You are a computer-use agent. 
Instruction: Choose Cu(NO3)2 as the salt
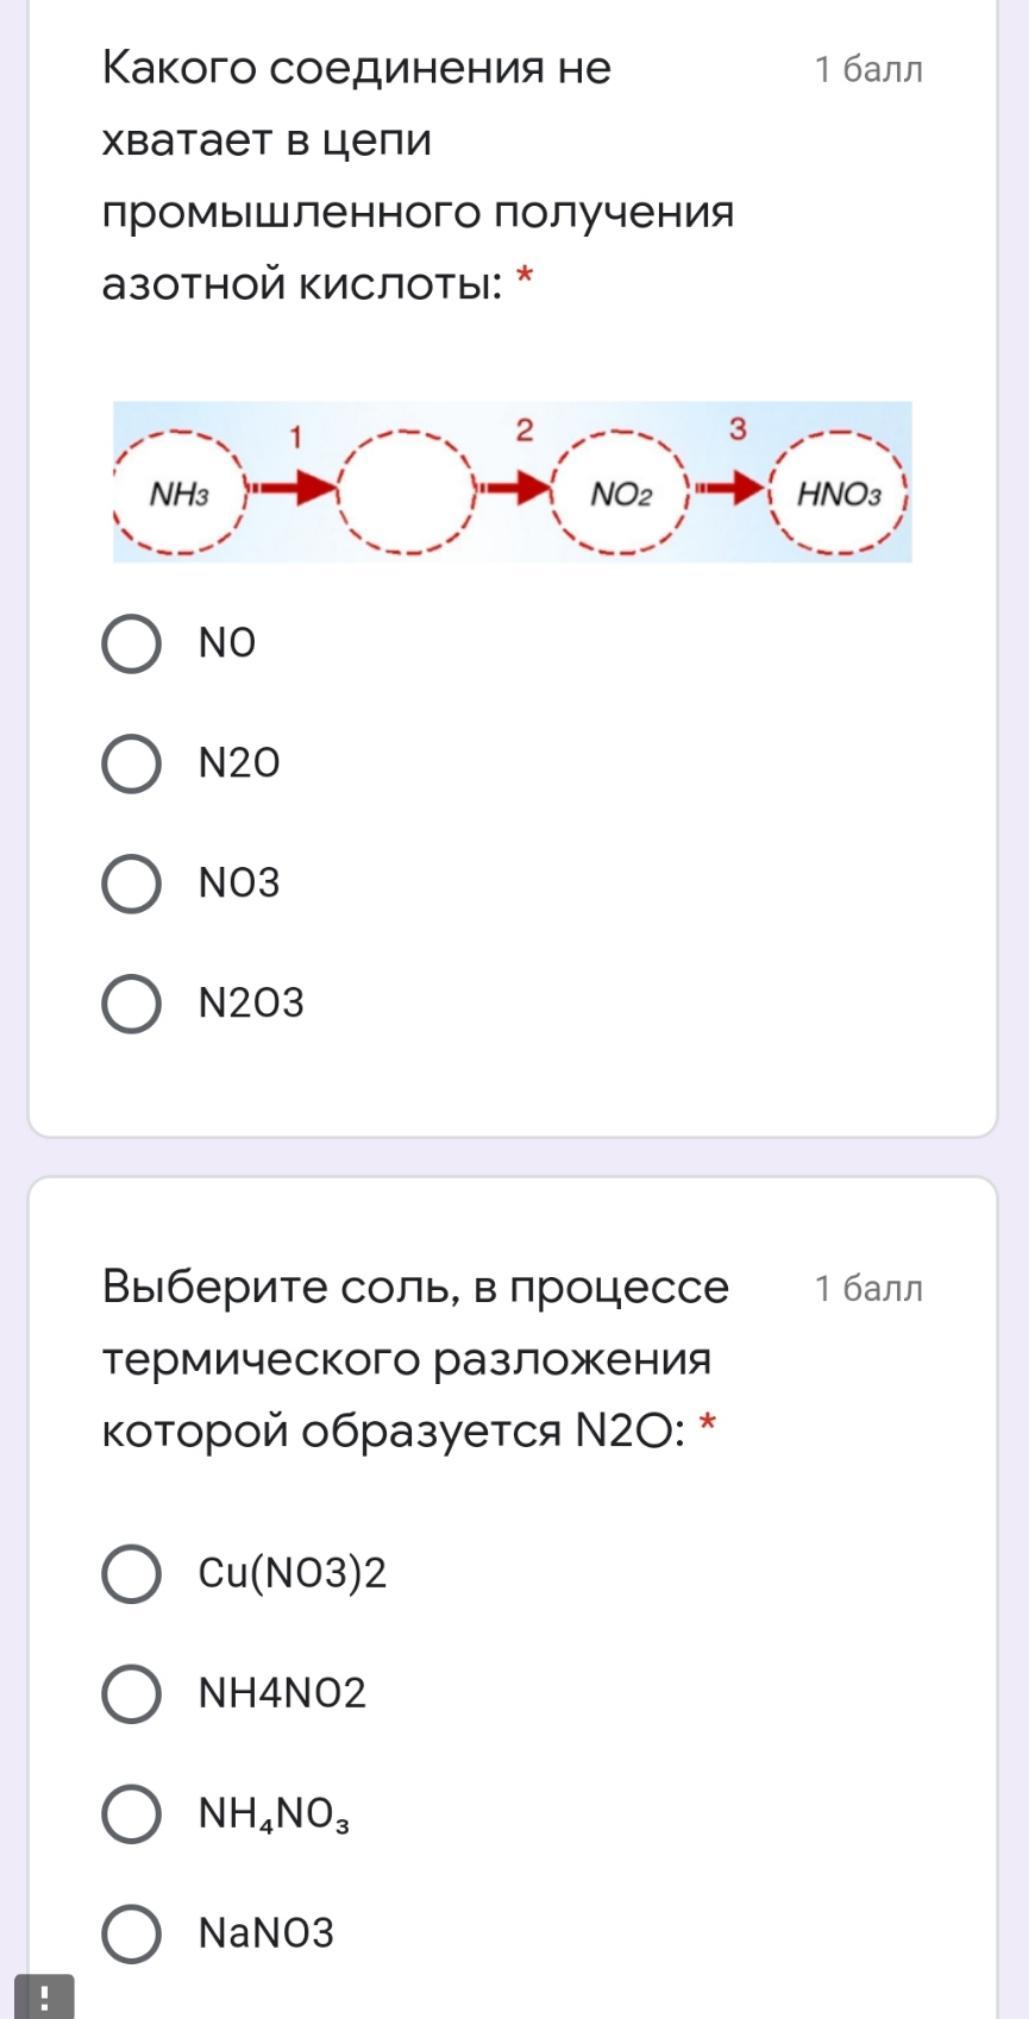(x=132, y=1574)
